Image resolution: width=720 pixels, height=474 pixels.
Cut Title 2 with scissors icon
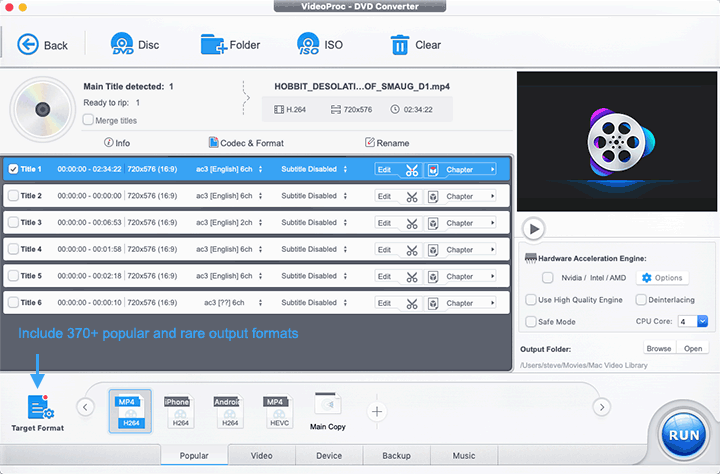412,197
